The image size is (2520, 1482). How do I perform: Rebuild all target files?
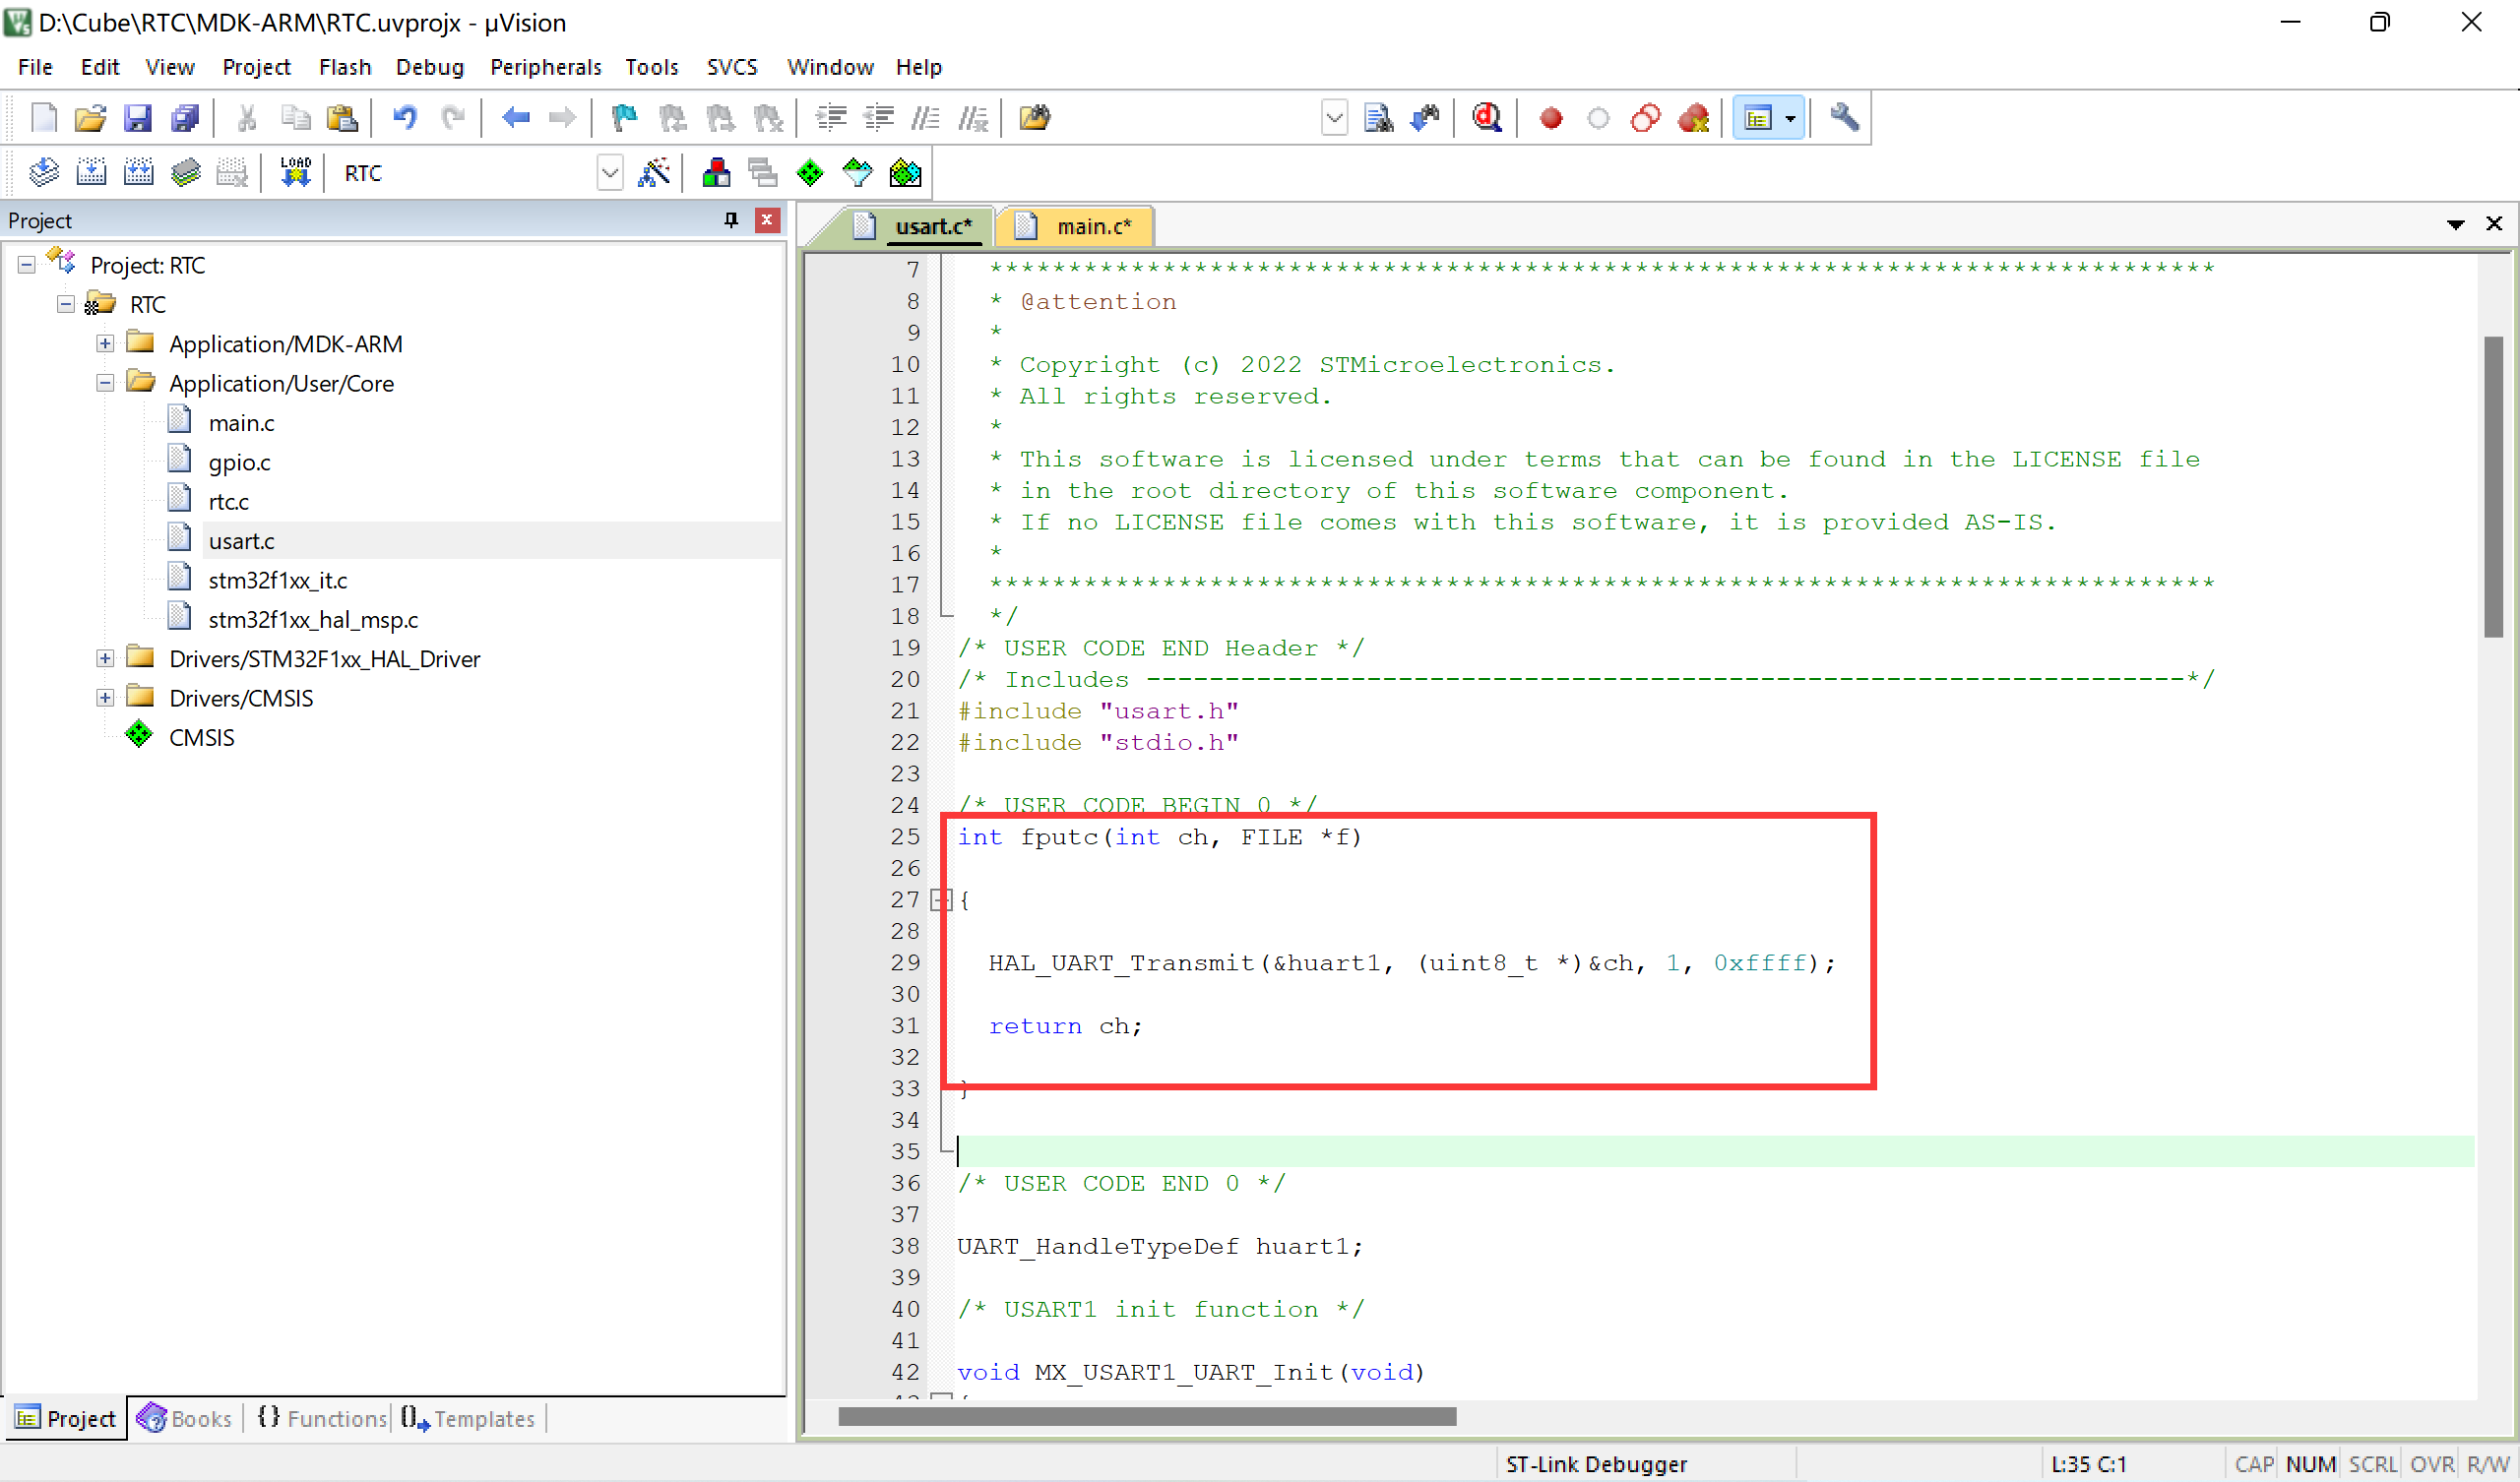click(x=138, y=173)
